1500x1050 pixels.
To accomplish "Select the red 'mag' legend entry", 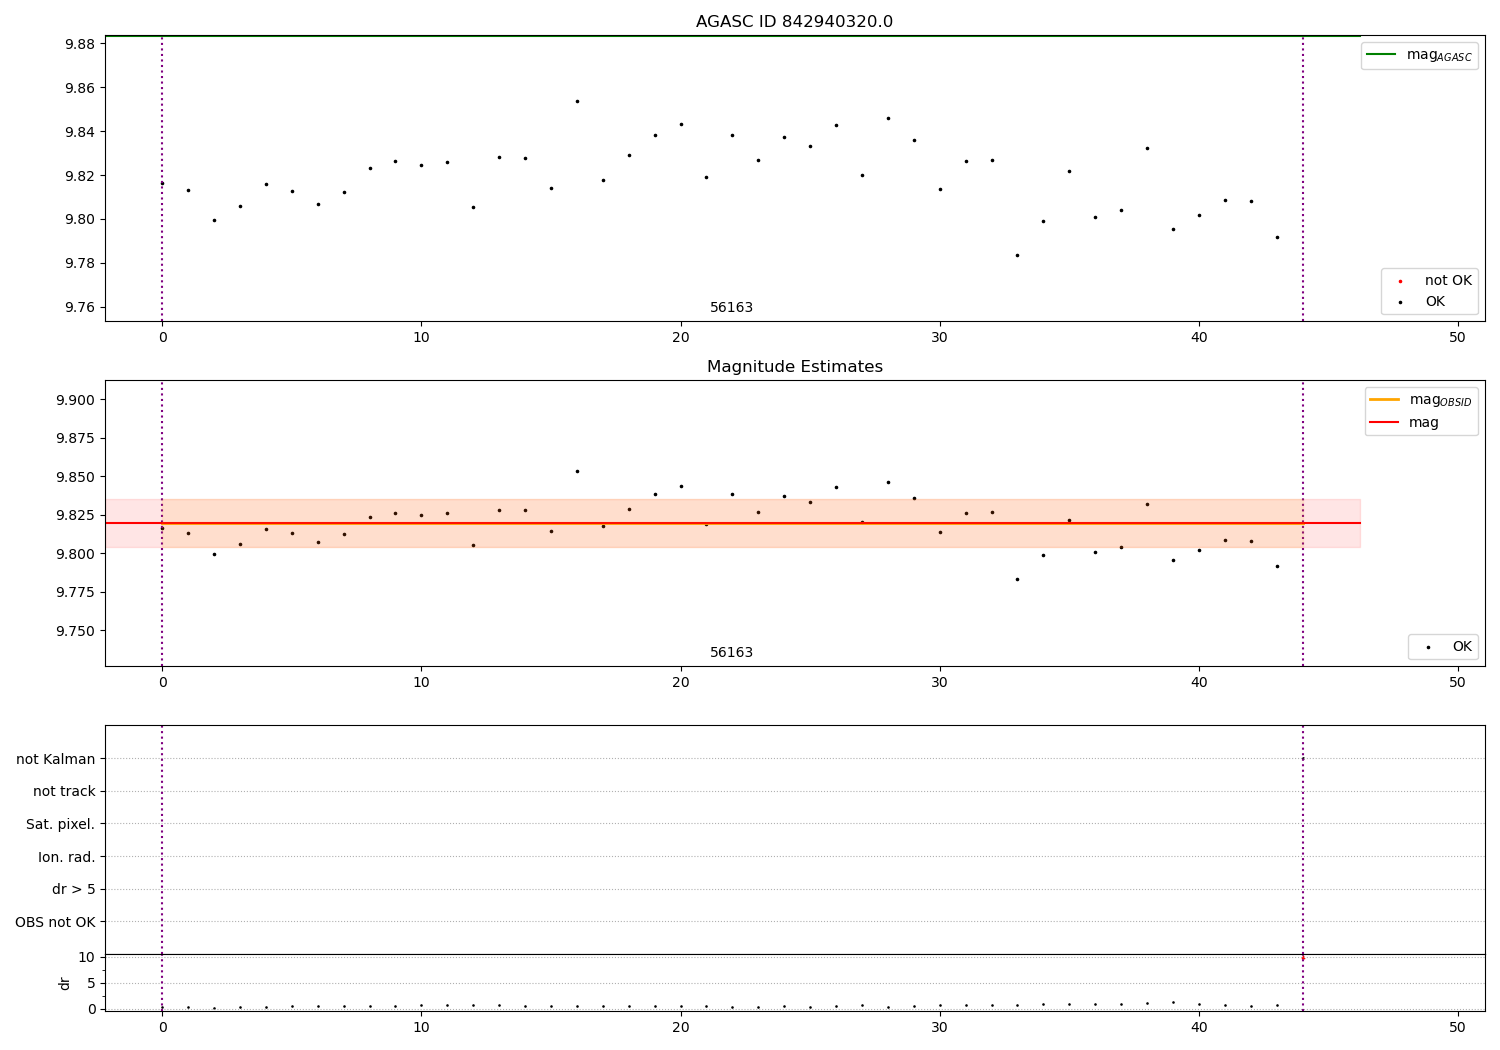I will point(1404,423).
